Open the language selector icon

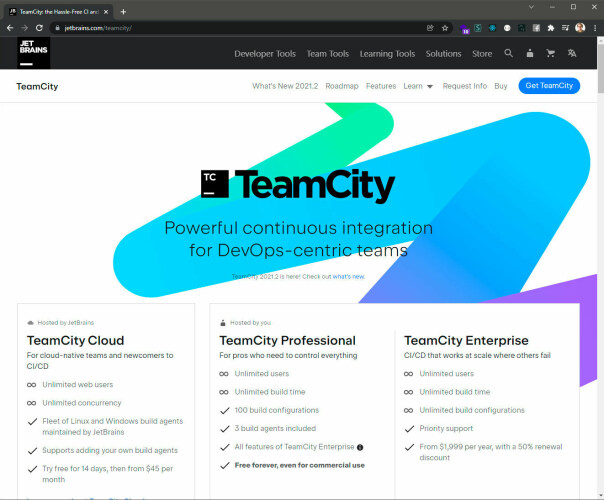572,53
